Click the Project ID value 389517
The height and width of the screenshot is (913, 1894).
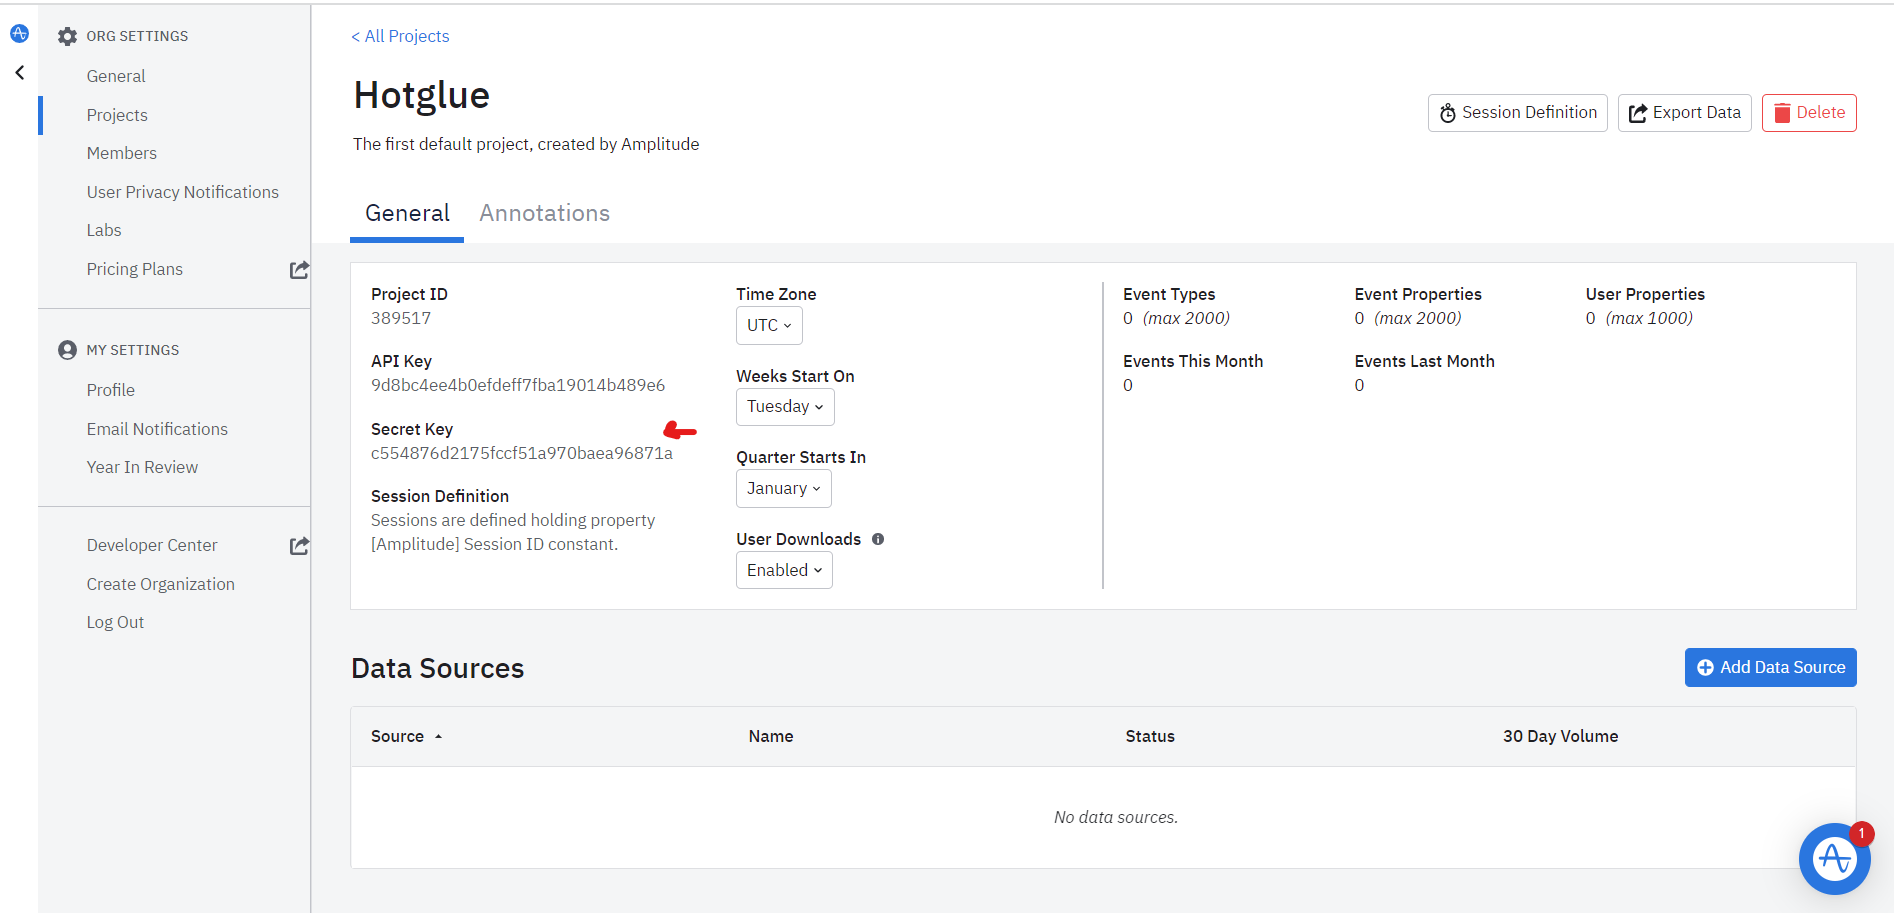point(401,318)
